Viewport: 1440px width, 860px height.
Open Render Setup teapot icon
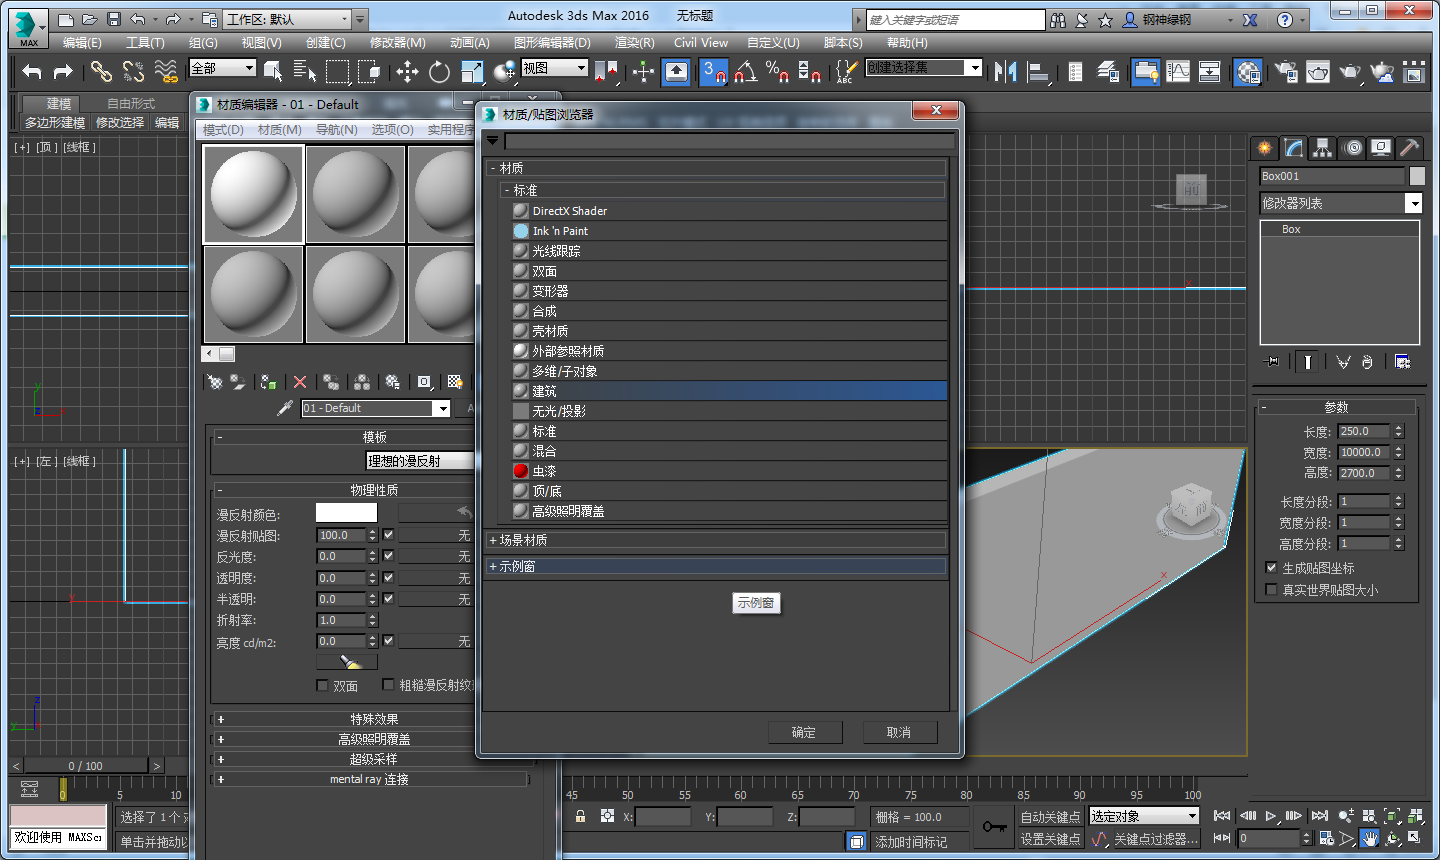click(x=1286, y=71)
